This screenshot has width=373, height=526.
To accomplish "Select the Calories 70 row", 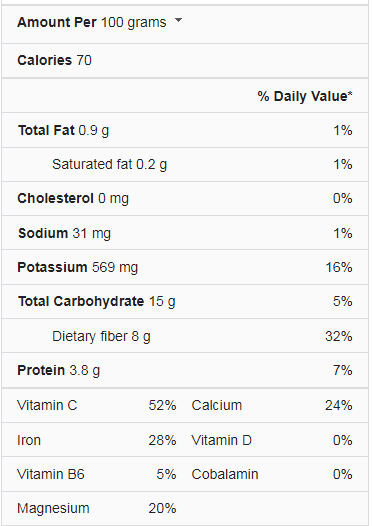I will pos(185,61).
